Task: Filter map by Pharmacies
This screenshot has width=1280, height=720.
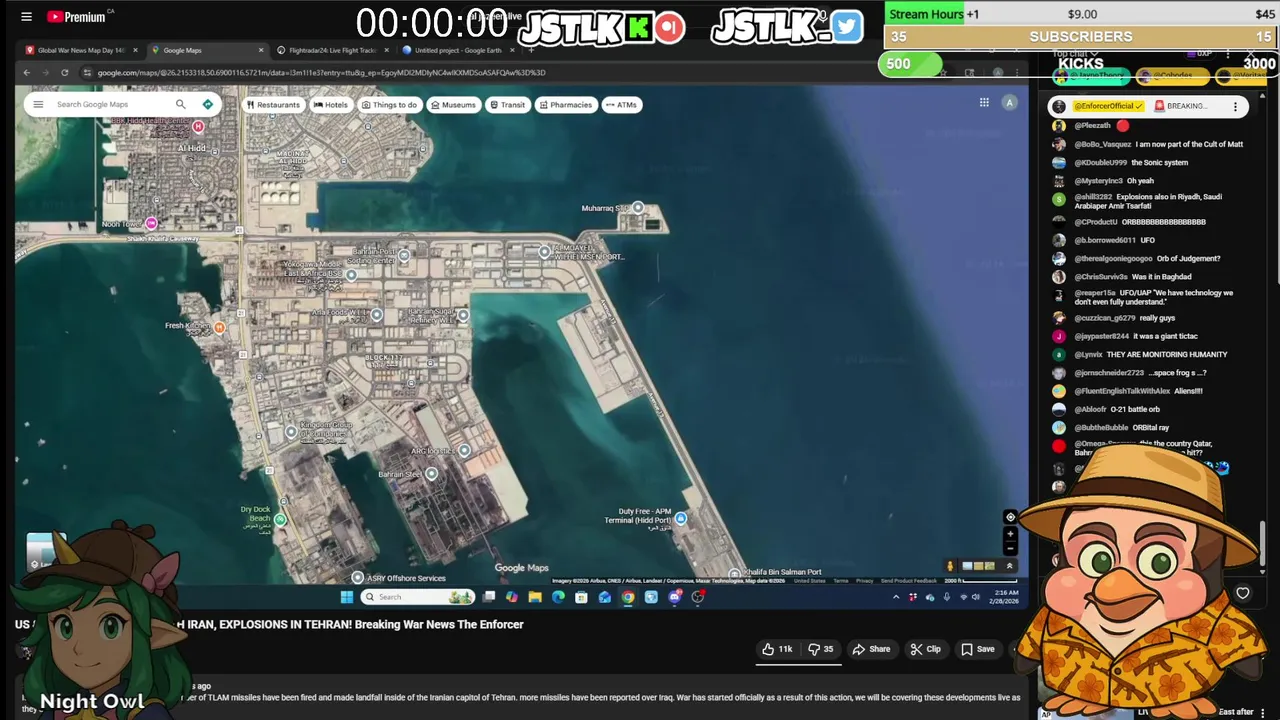Action: pyautogui.click(x=565, y=105)
